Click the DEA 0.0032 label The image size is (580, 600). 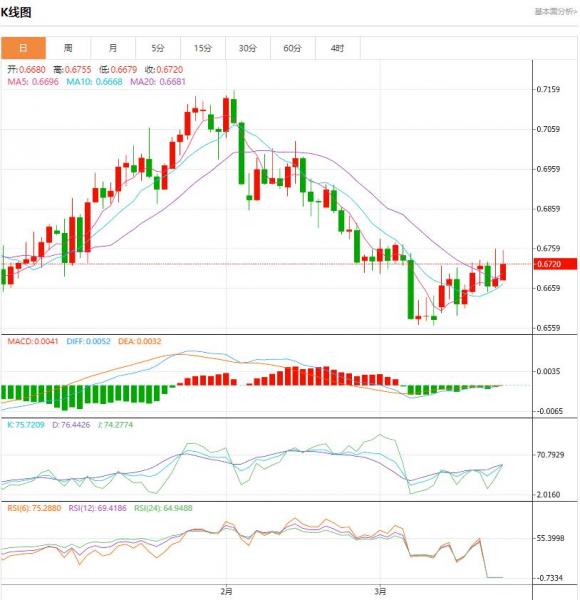point(140,341)
